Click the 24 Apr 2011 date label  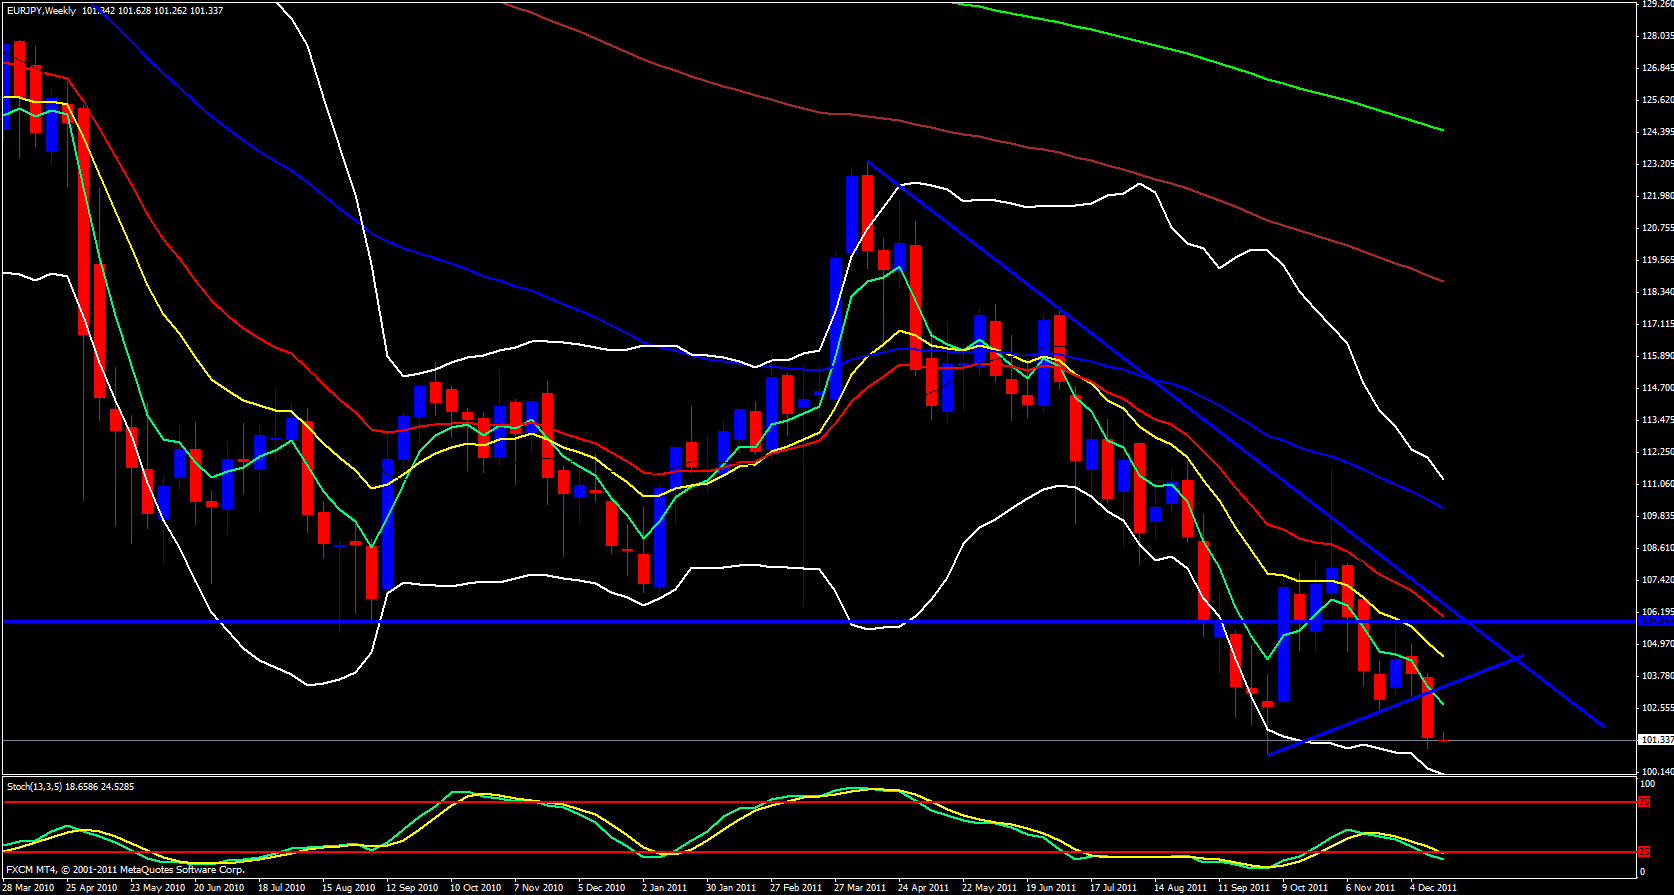point(924,888)
